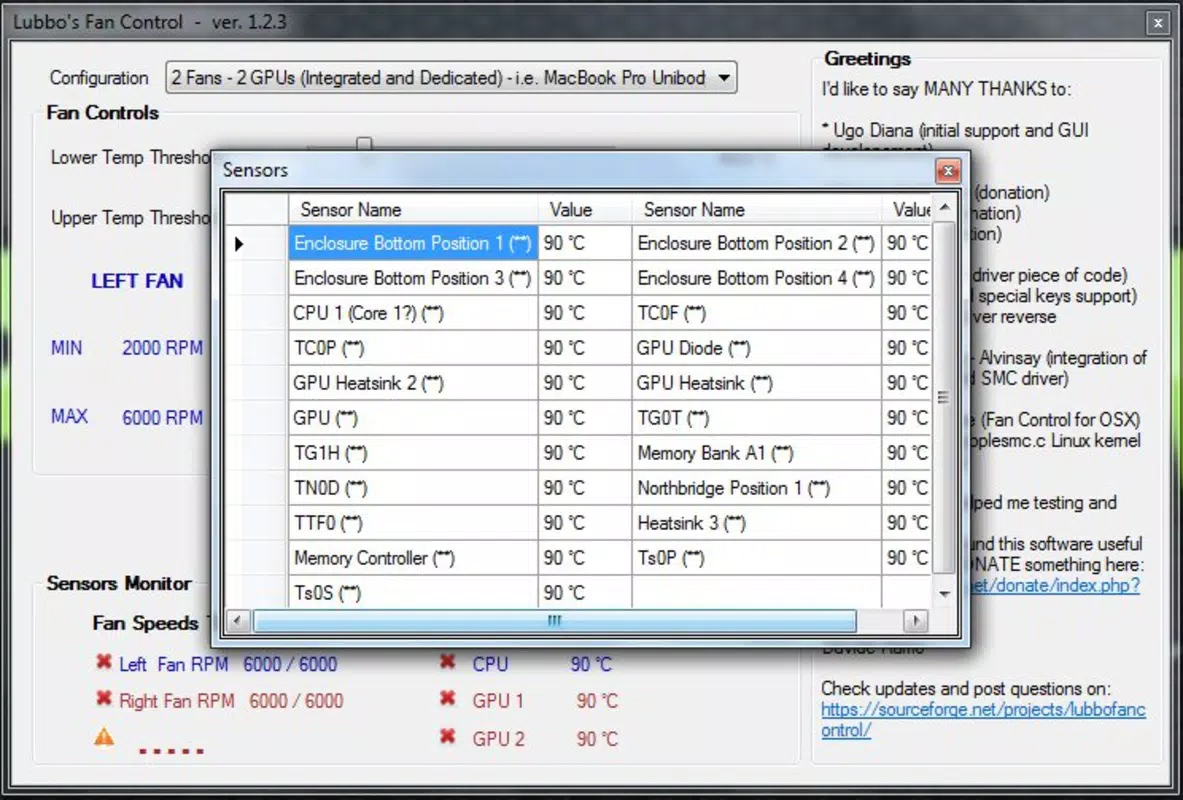1183x800 pixels.
Task: Select Enclosure Bottom Position 3 cell
Action: (x=413, y=278)
